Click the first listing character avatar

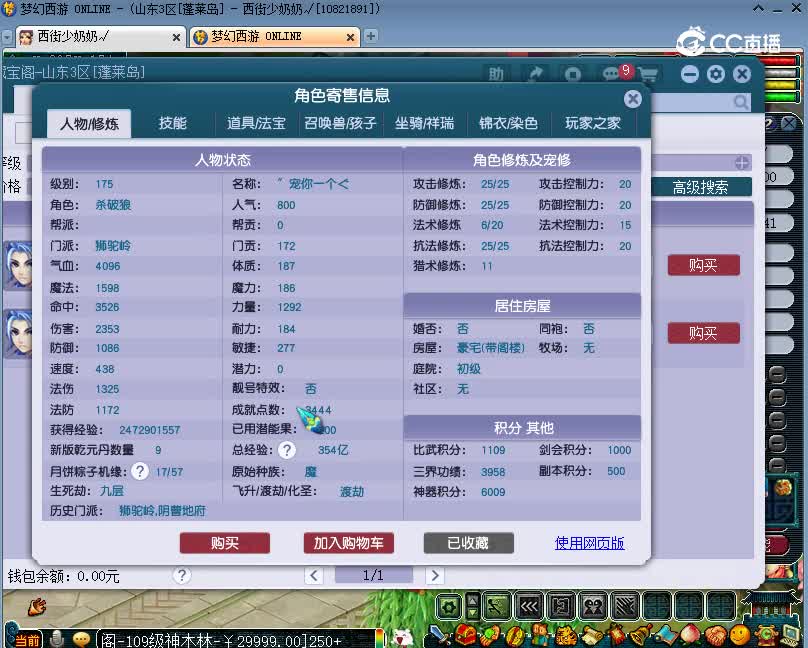[18, 265]
